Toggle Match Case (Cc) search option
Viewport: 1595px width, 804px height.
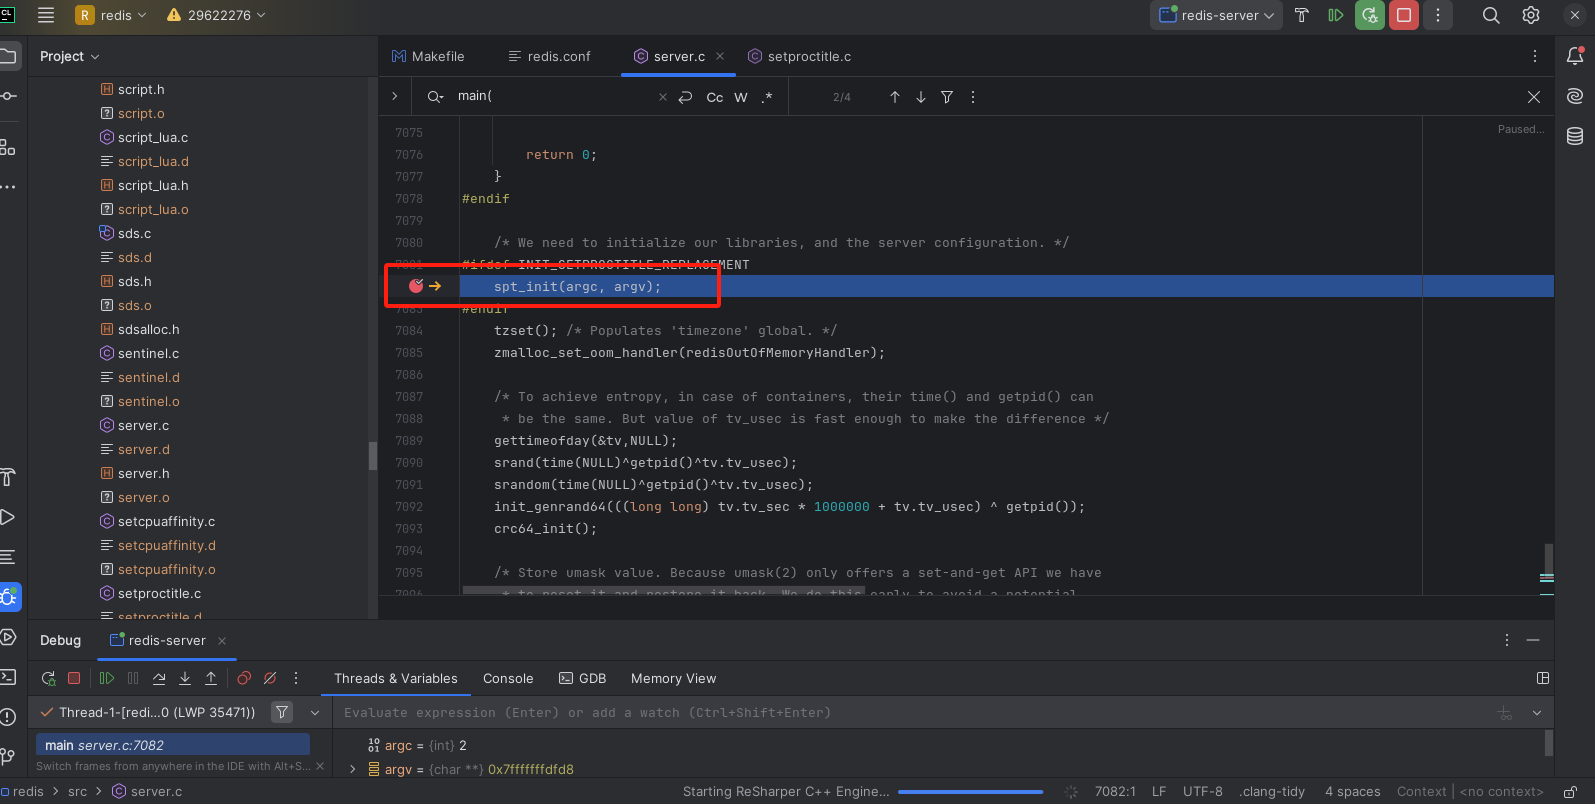coord(715,97)
